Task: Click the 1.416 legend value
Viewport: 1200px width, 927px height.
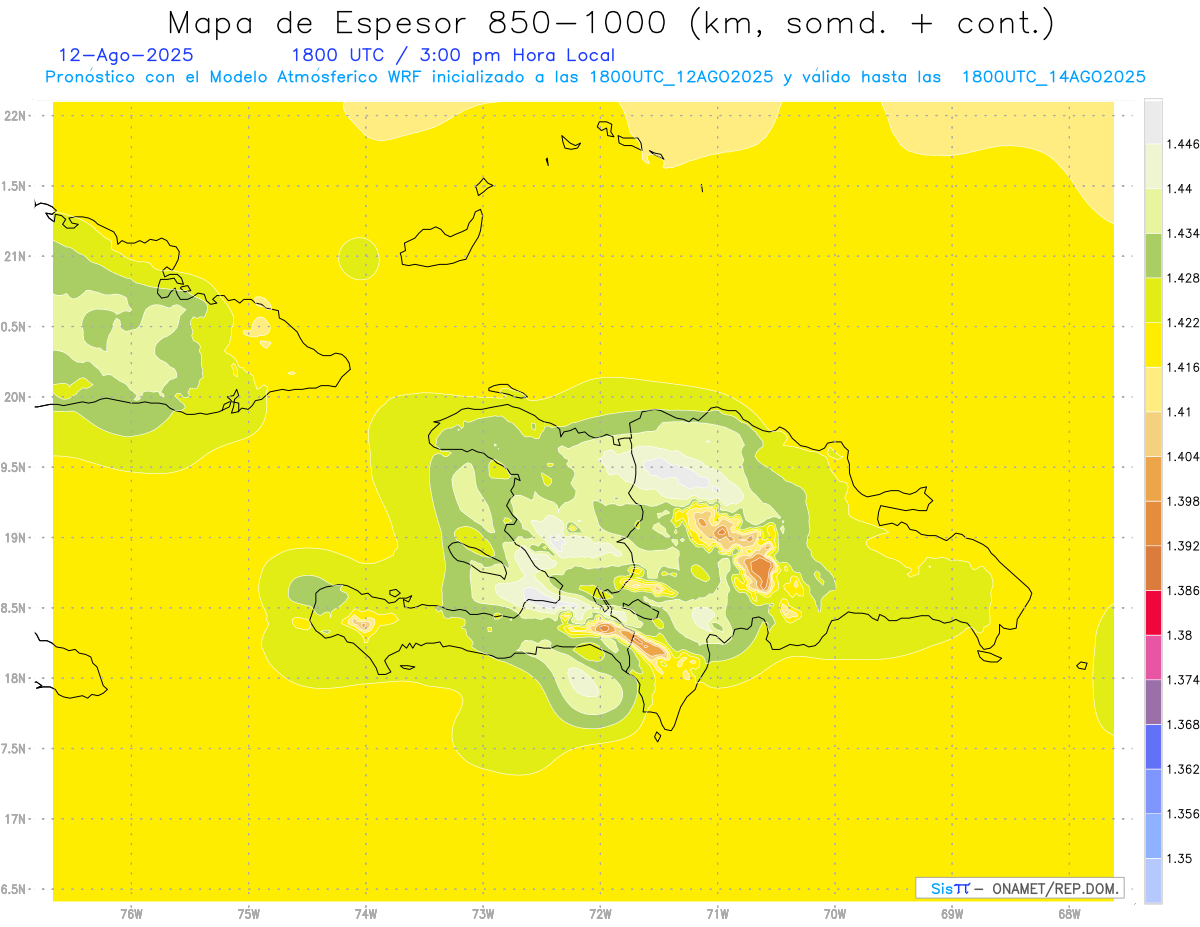Action: click(x=1185, y=367)
